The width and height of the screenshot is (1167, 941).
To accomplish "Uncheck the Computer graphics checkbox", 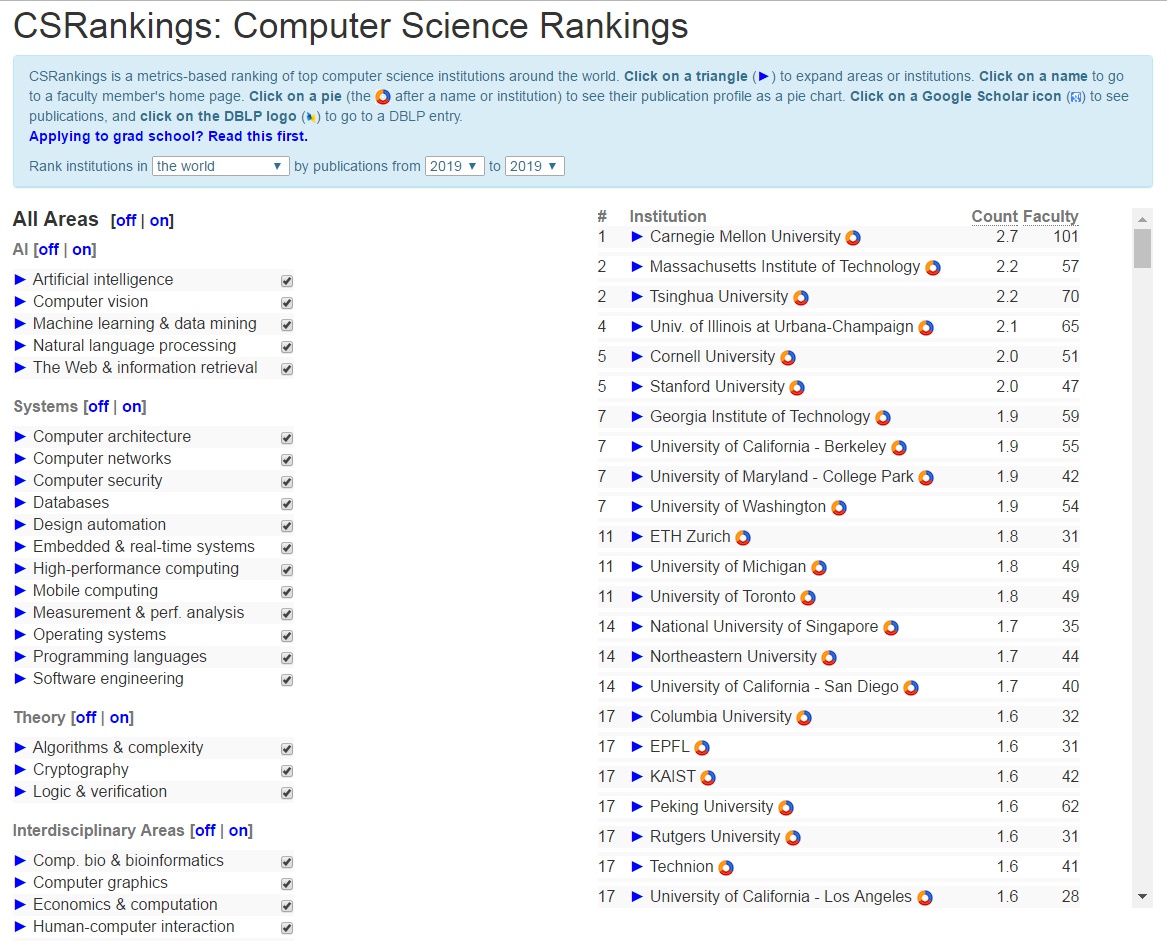I will point(287,884).
